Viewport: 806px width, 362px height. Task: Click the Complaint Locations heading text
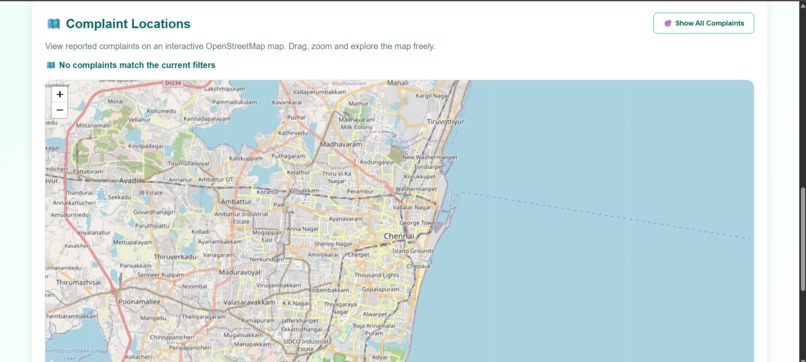[x=128, y=24]
